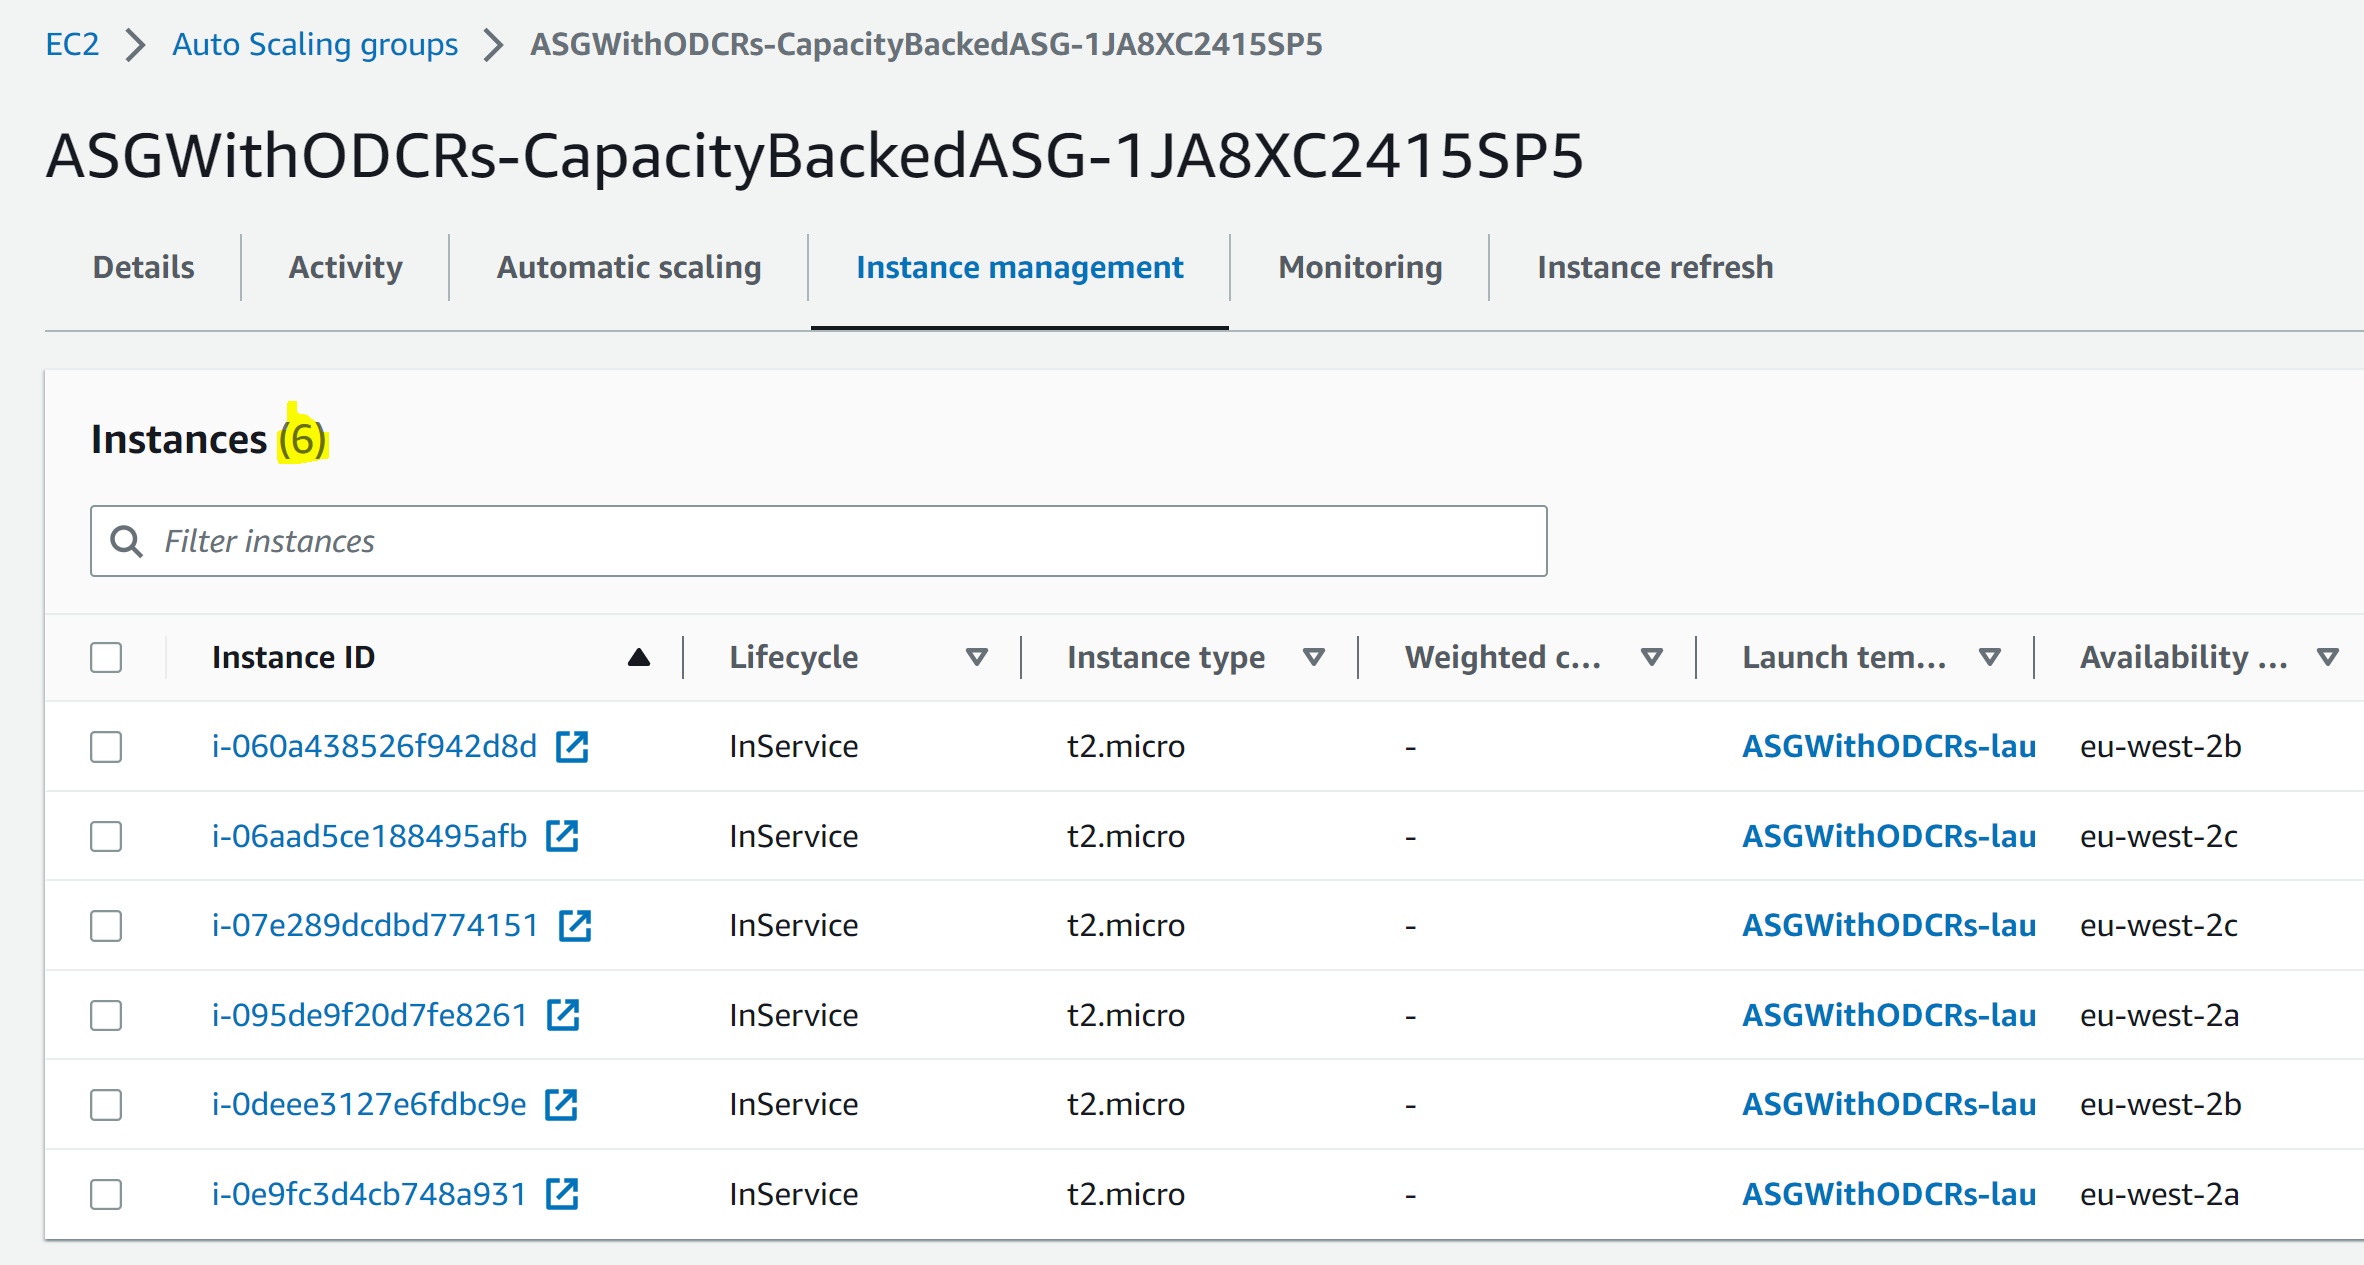This screenshot has width=2364, height=1265.
Task: Switch to the Activity tab
Action: pyautogui.click(x=345, y=267)
